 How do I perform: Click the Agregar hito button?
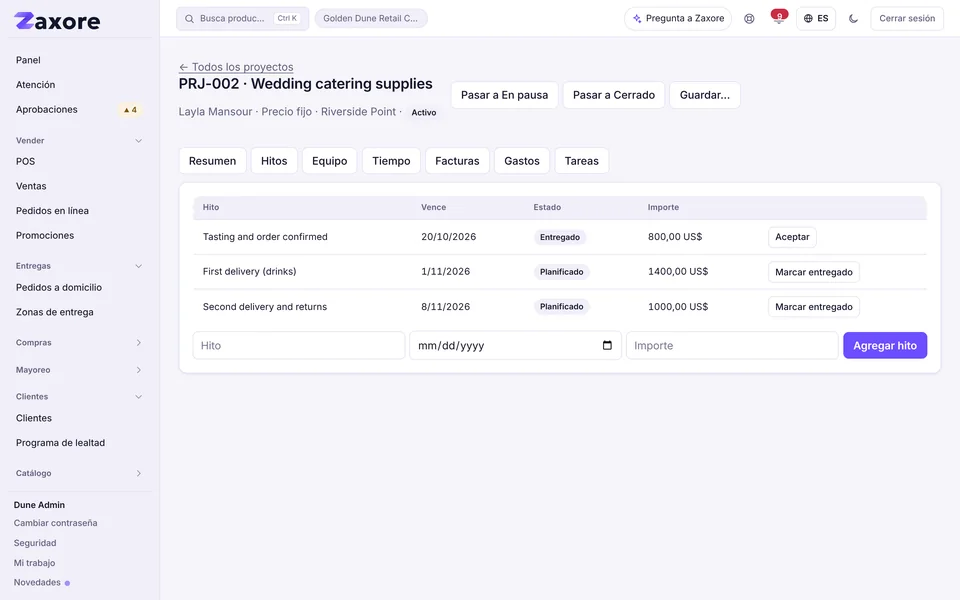pyautogui.click(x=885, y=345)
